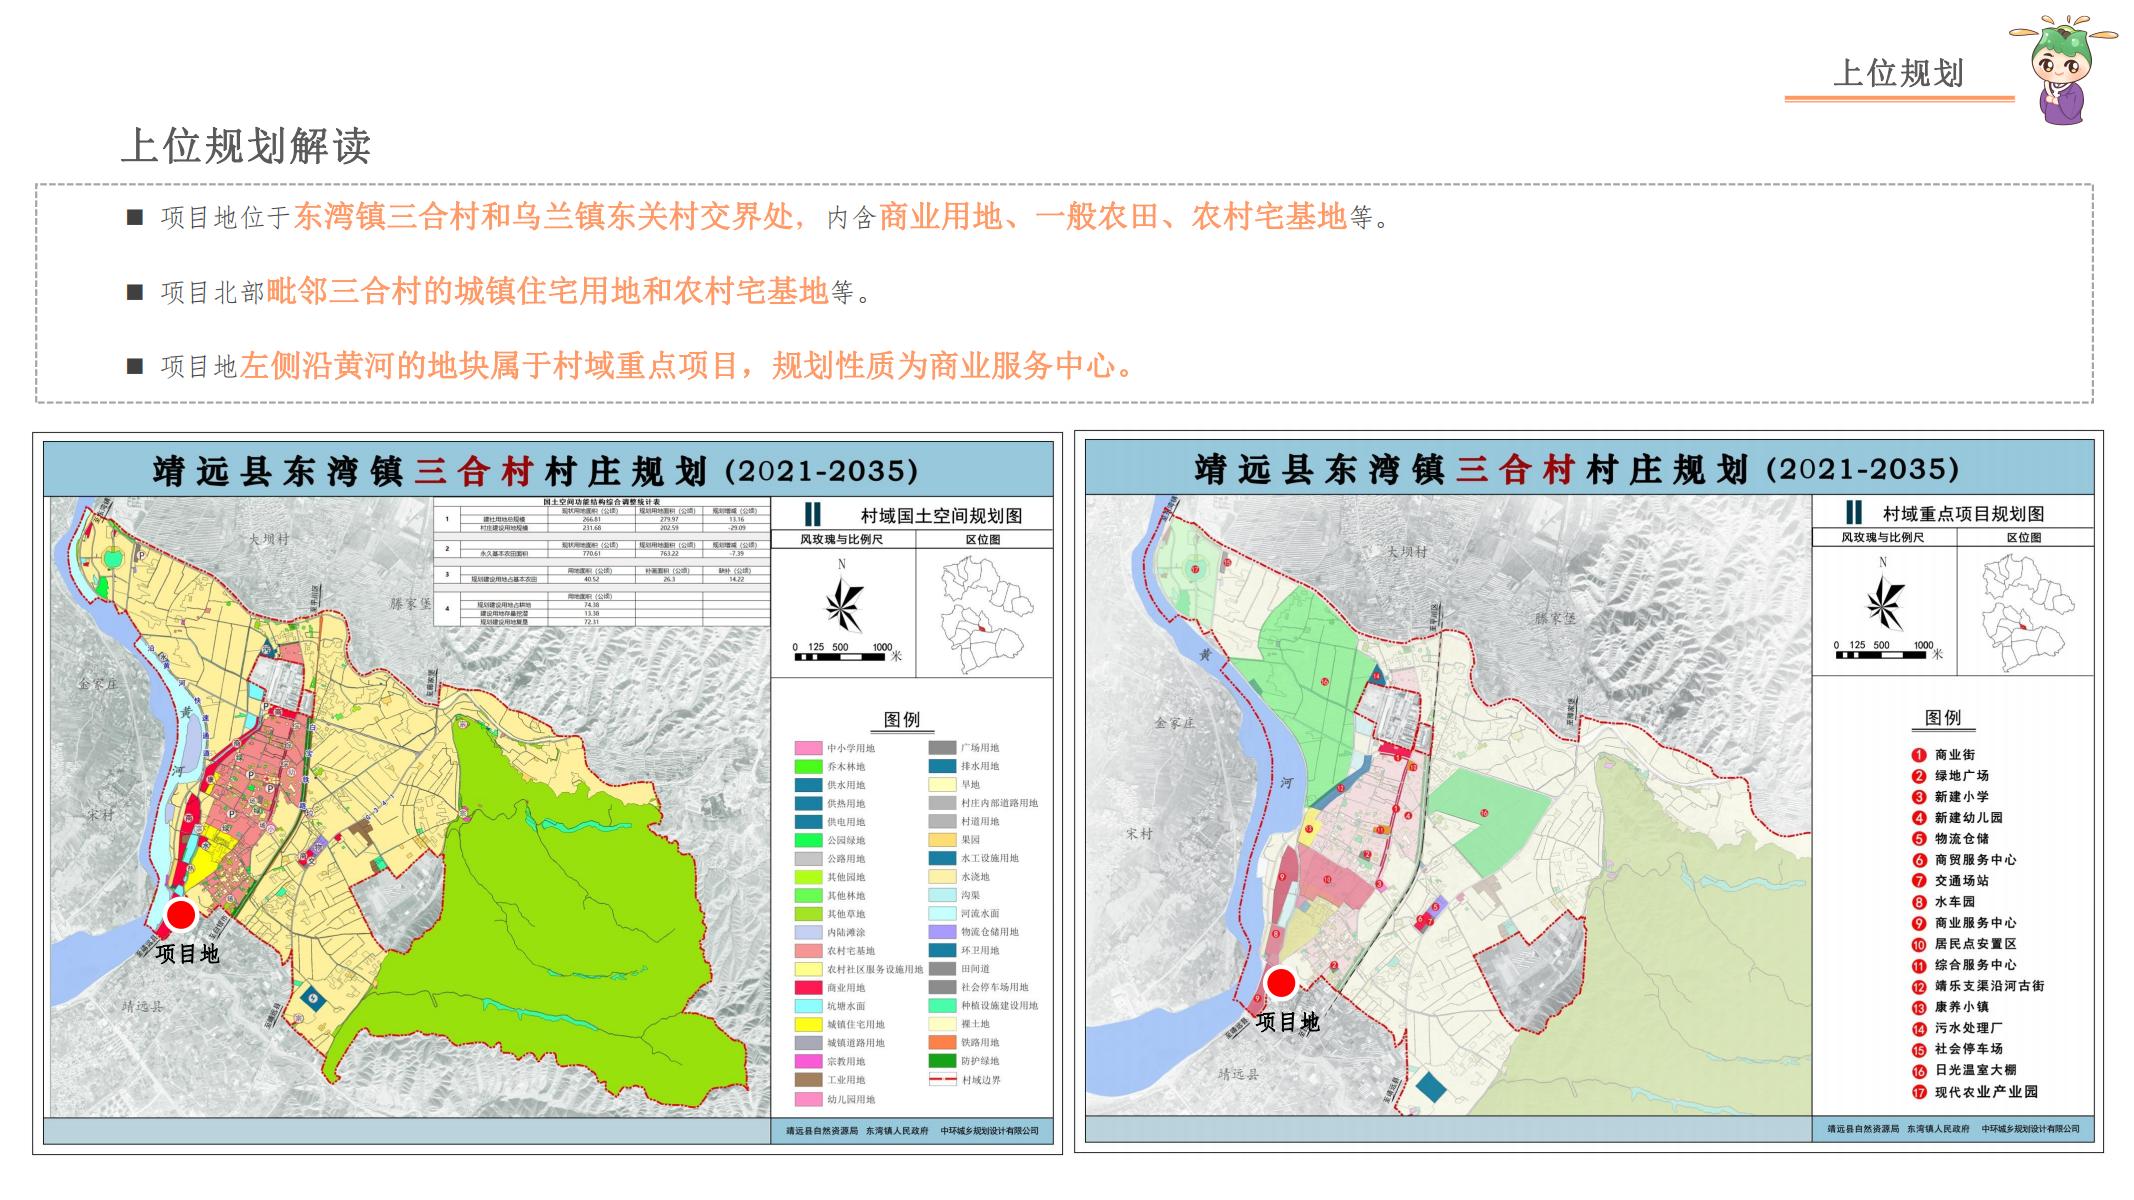The height and width of the screenshot is (1200, 2134).
Task: Click the dark green 防护绿地 legend swatch
Action: coord(942,1061)
